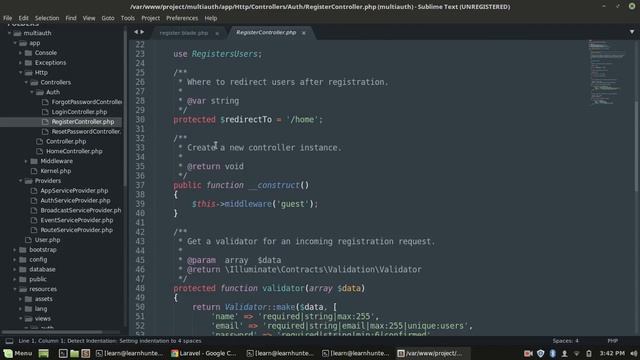Open the Edit menu

(23, 18)
